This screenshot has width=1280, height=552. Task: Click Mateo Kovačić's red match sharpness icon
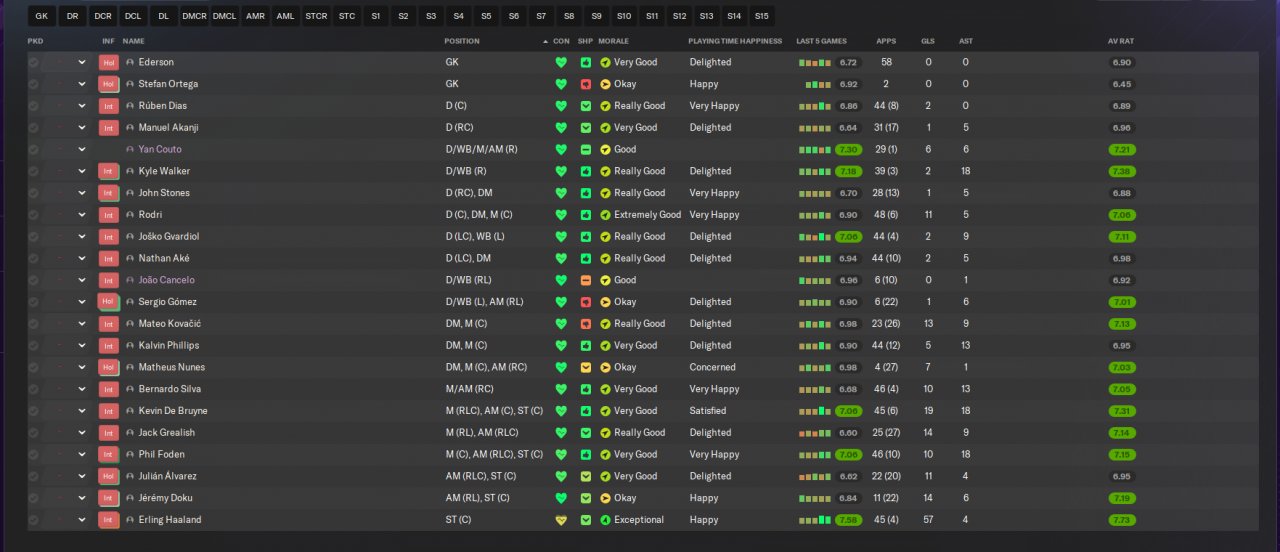coord(586,324)
